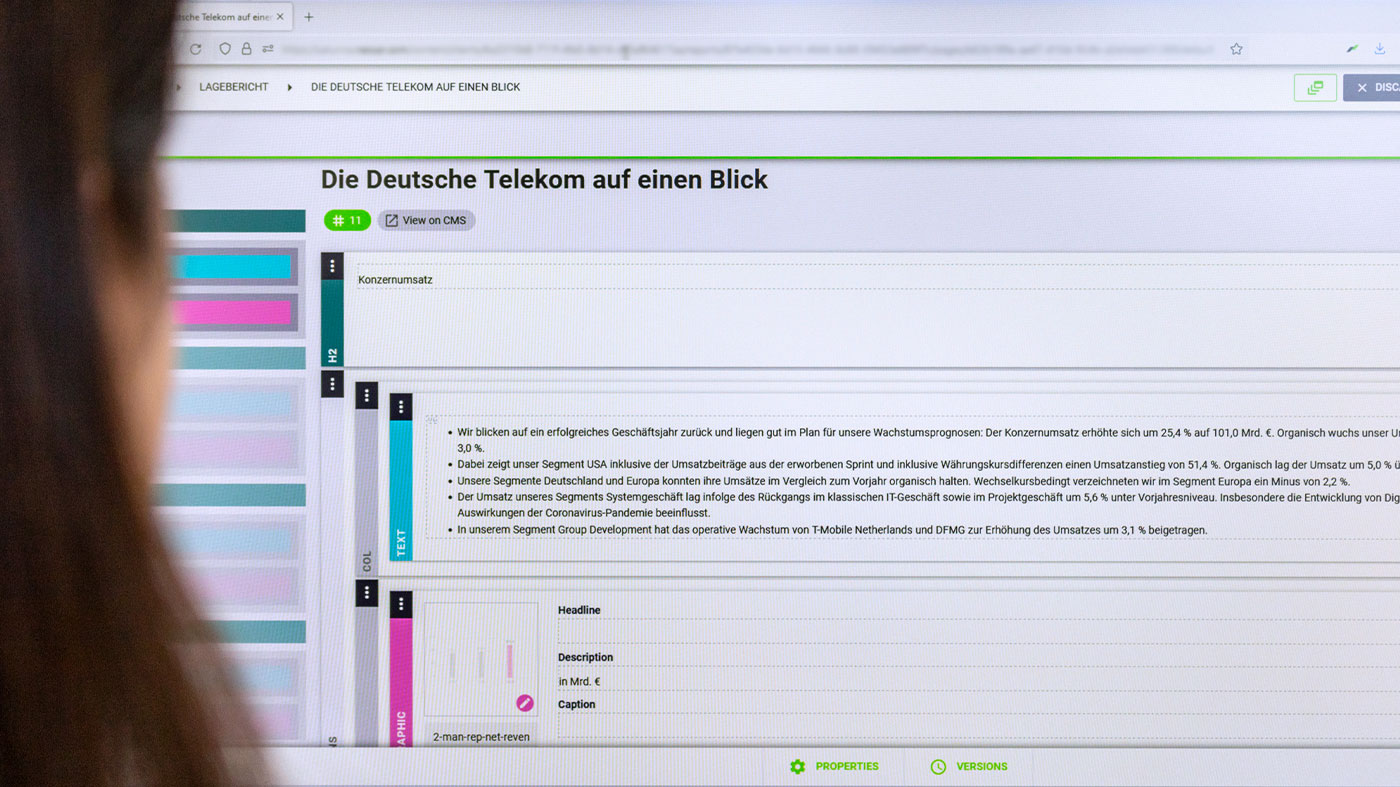Click into the Headline field
The width and height of the screenshot is (1400, 787).
click(978, 632)
